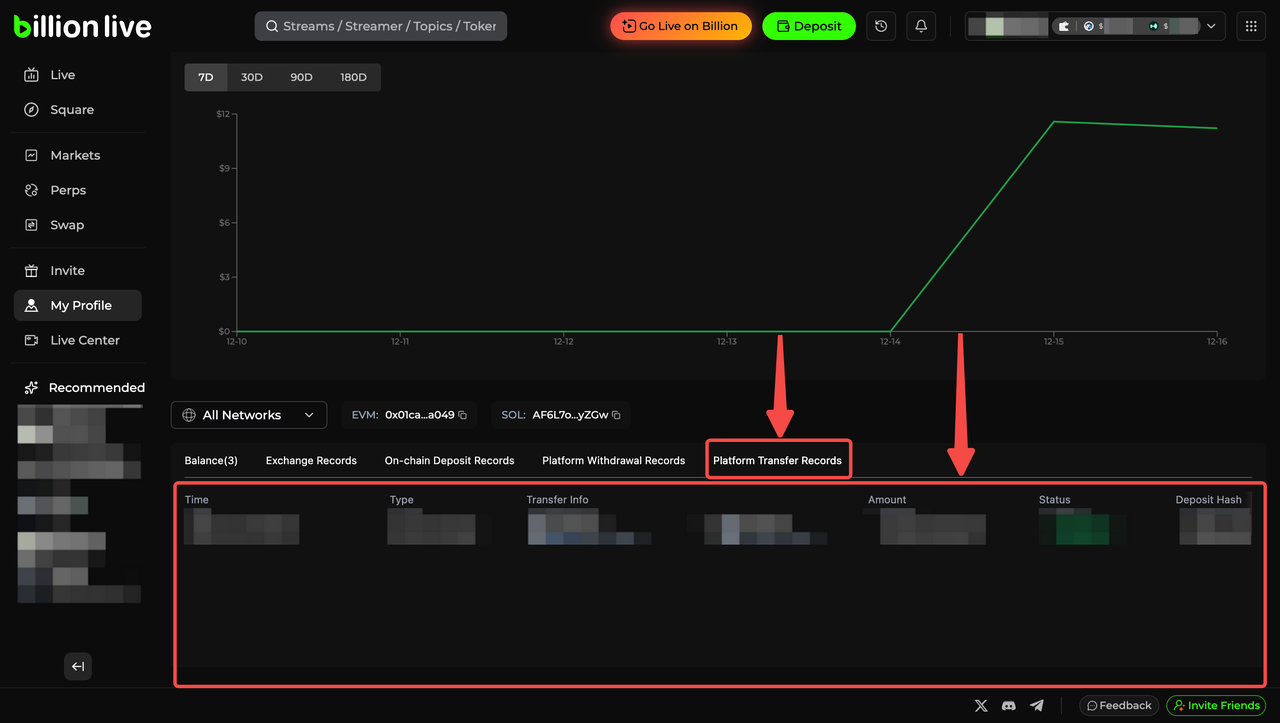Click the Deposit button
The width and height of the screenshot is (1280, 723).
(x=809, y=26)
